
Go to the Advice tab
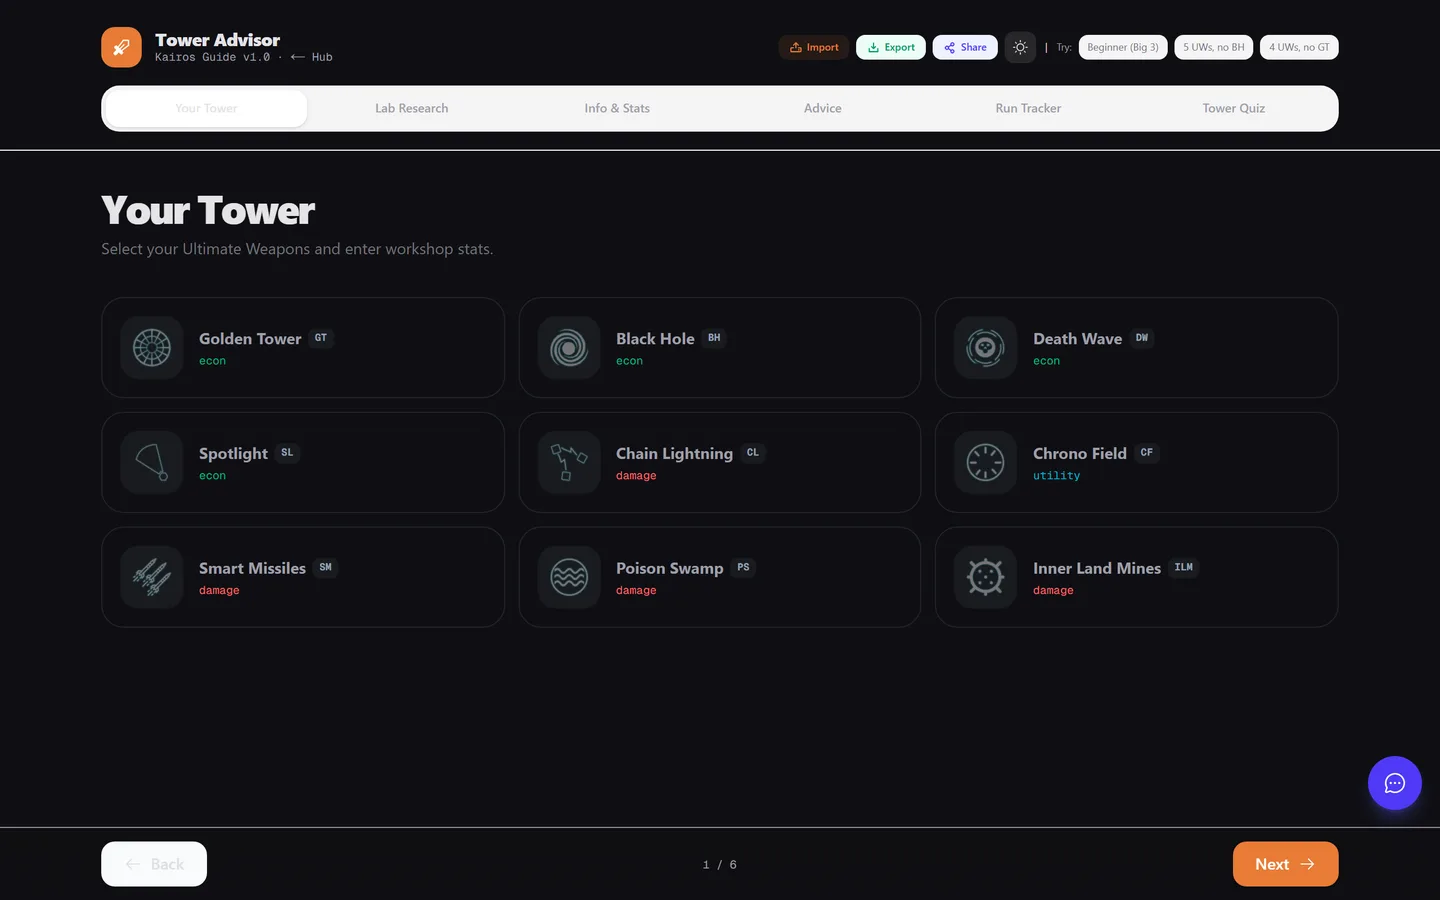(823, 108)
